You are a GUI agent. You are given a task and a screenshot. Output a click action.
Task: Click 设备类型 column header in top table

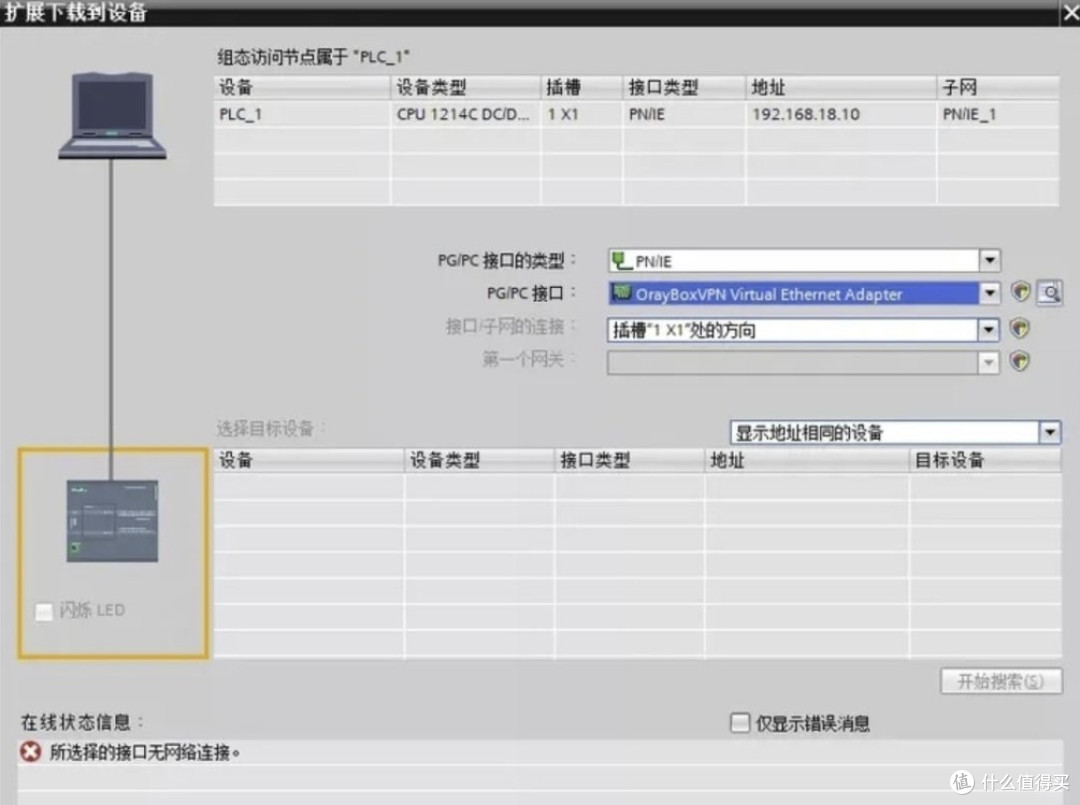coord(466,87)
